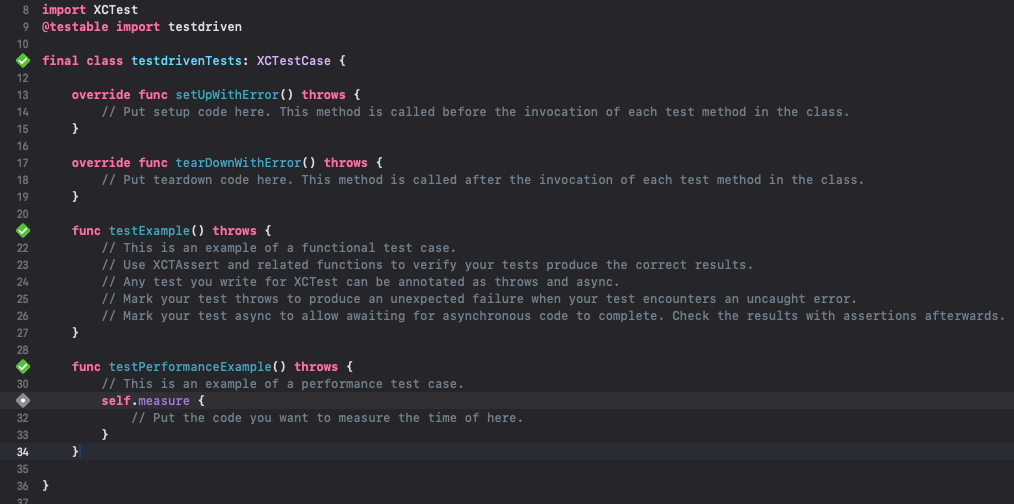Image resolution: width=1014 pixels, height=504 pixels.
Task: Click the testPerformanceExample function name
Action: (190, 367)
